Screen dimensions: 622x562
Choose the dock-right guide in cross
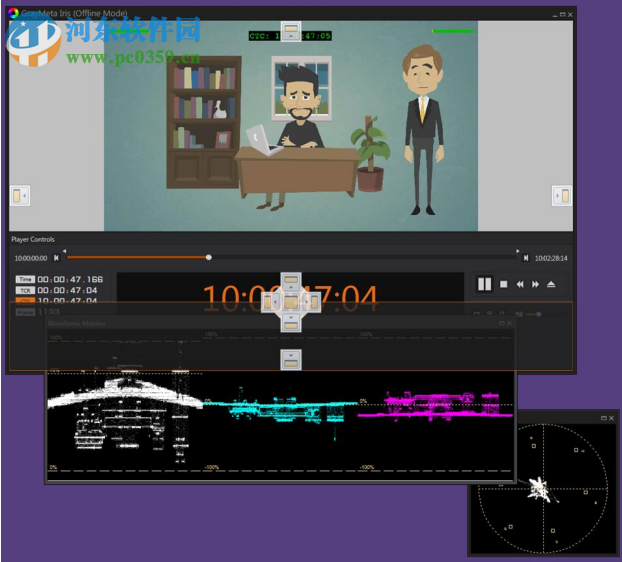coord(312,302)
